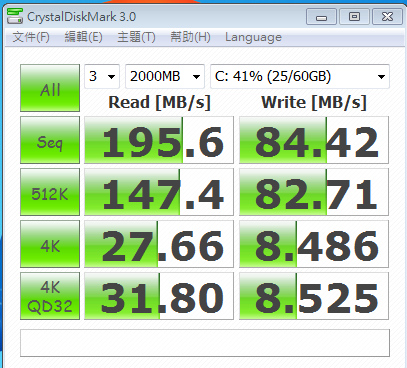407x368 pixels.
Task: Click the Write [MB/s] column header
Action: click(x=314, y=103)
